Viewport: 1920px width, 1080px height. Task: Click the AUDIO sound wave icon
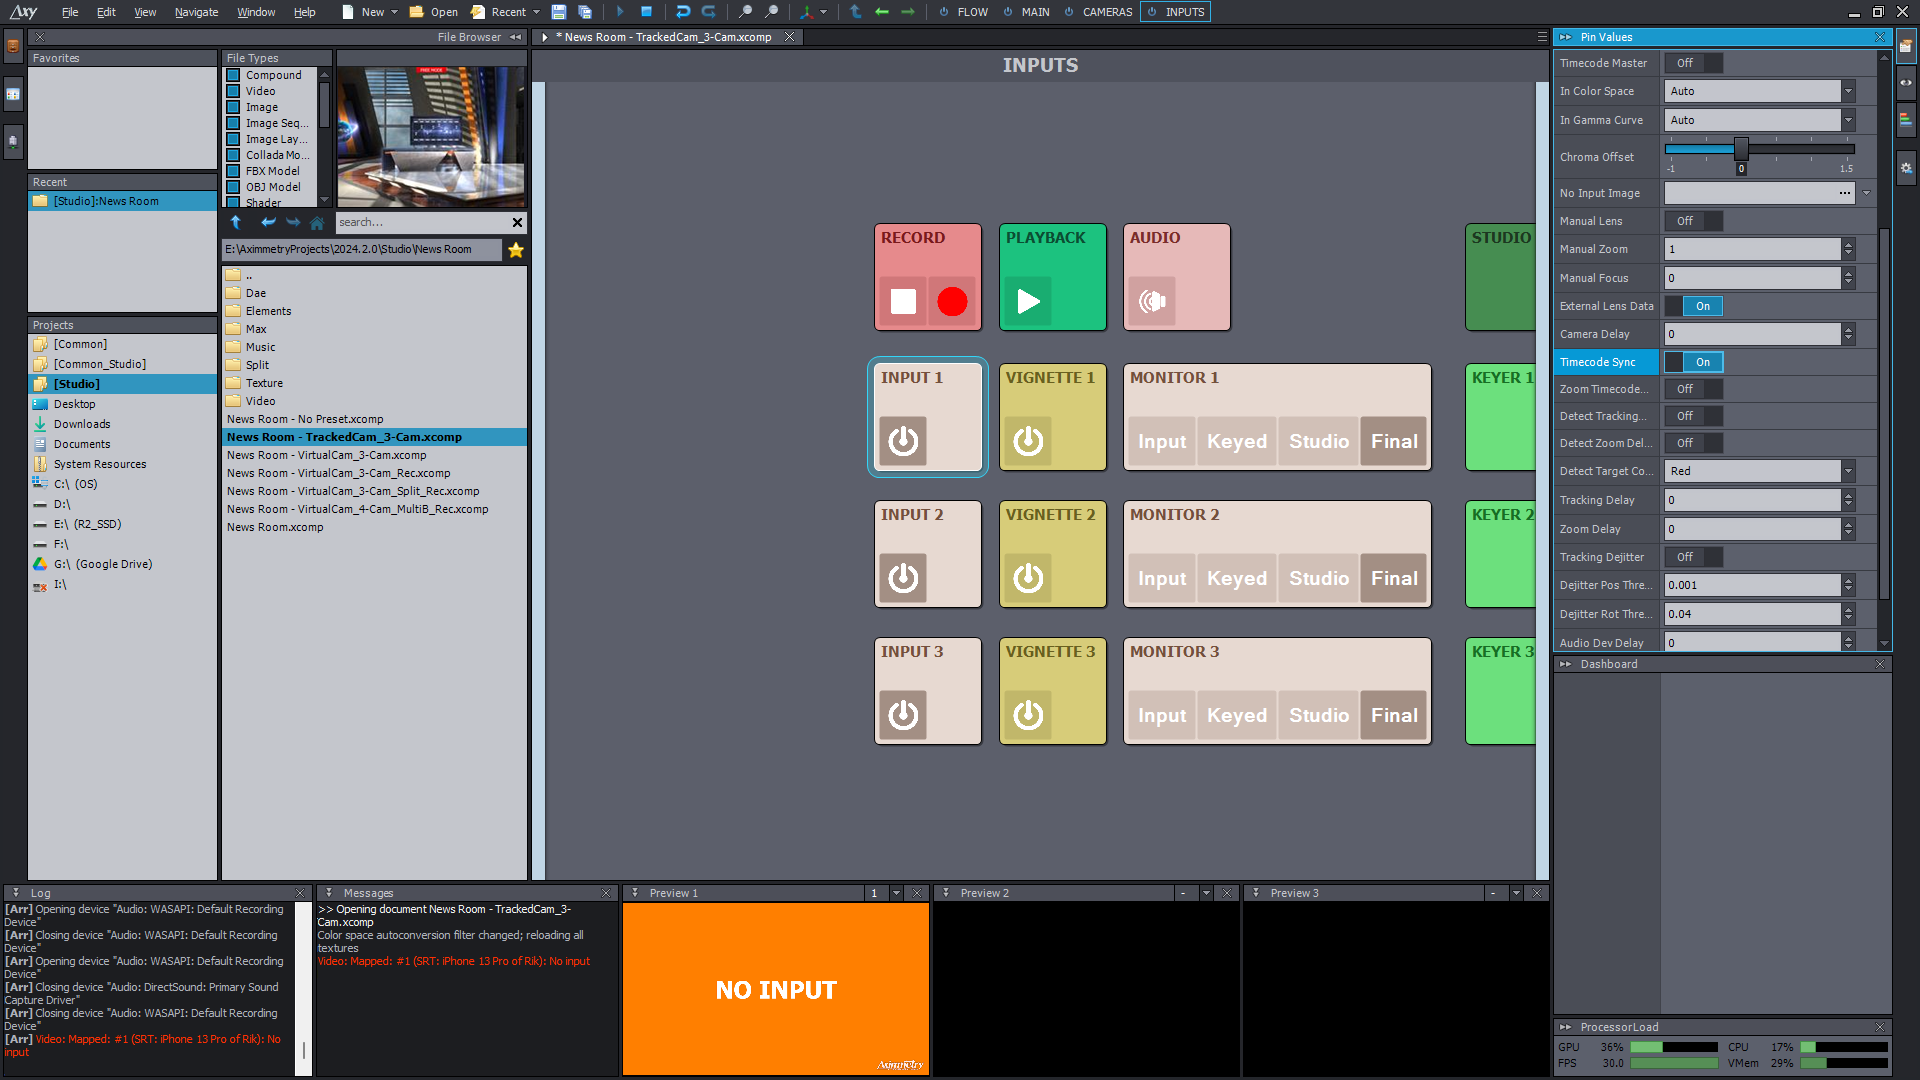tap(1151, 302)
